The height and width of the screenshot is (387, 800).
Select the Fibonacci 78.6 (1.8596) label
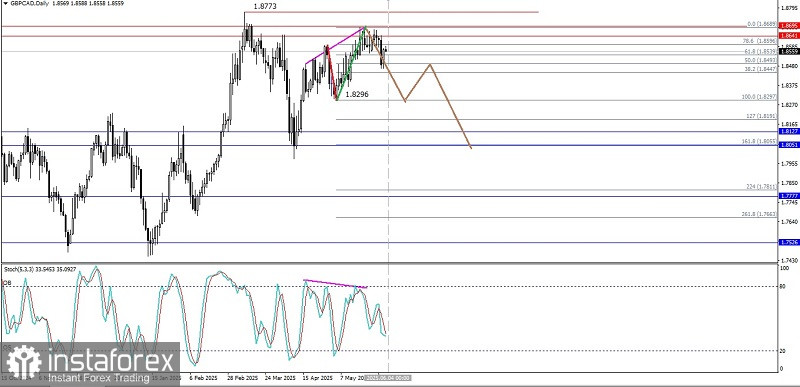[x=760, y=41]
